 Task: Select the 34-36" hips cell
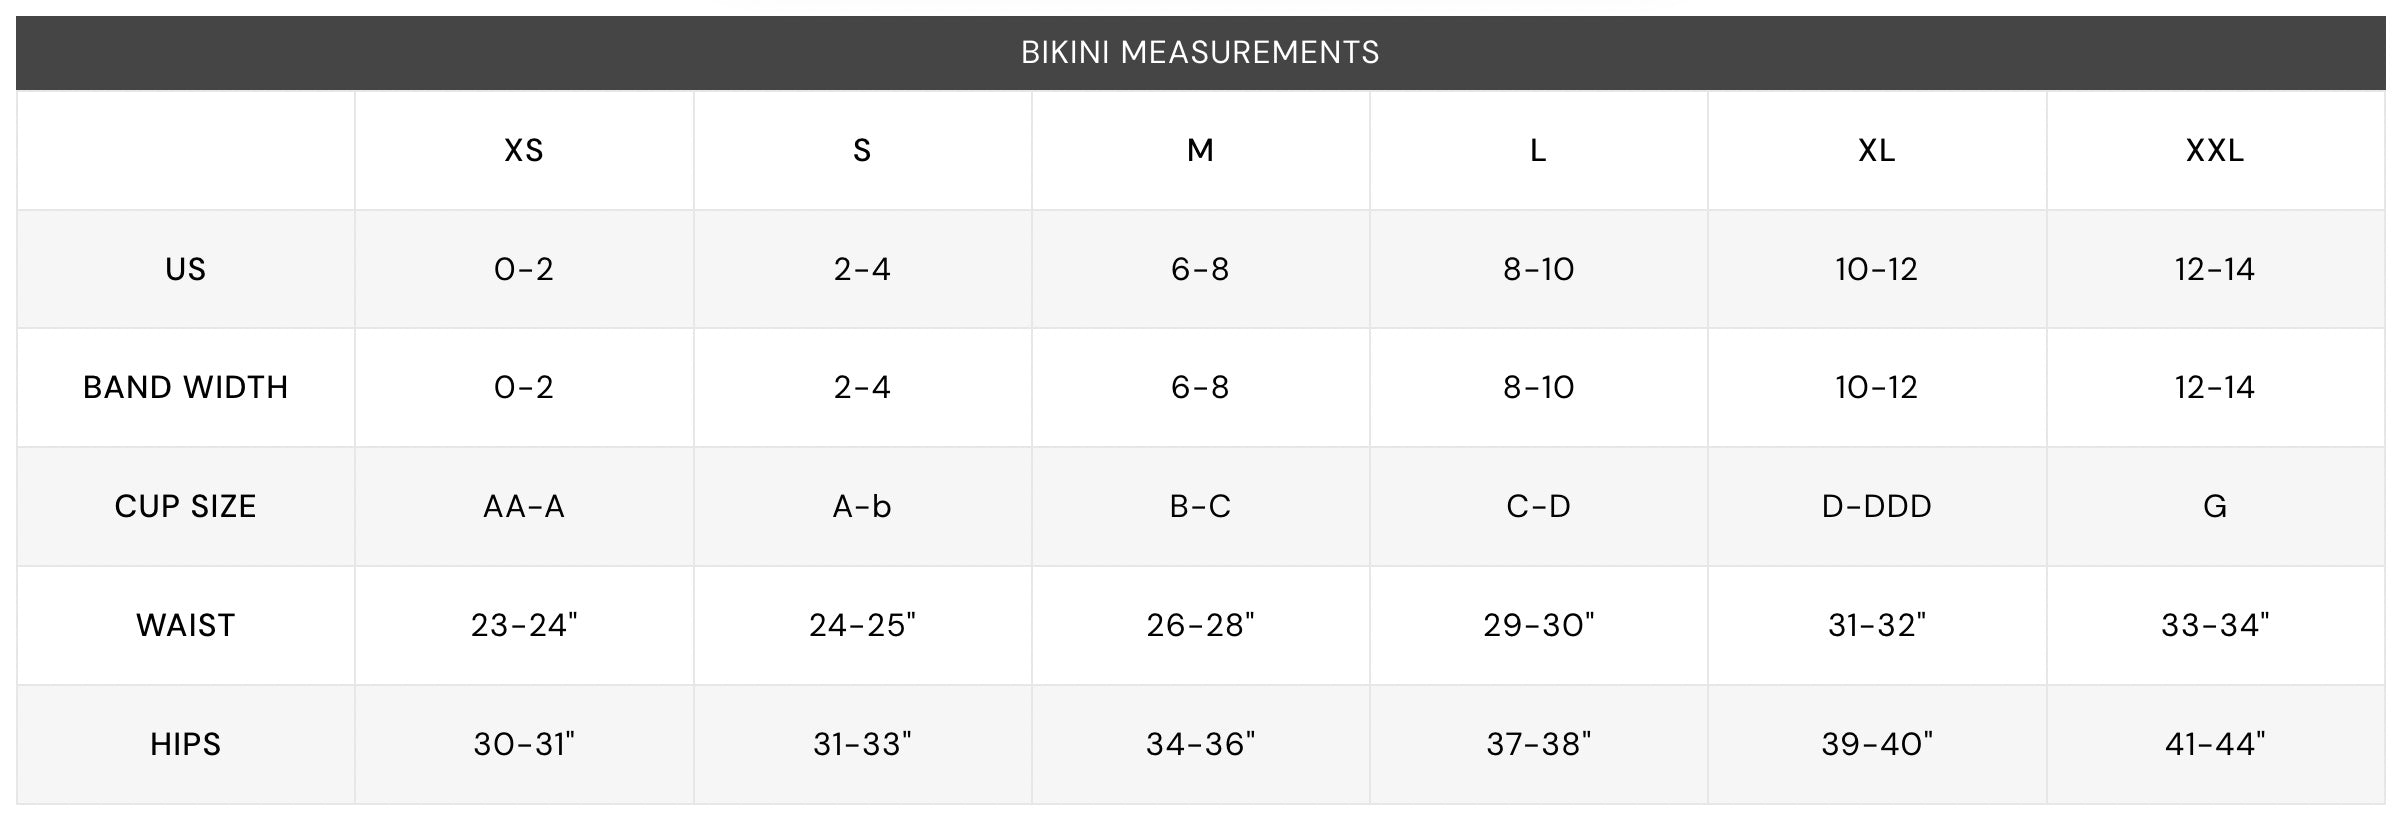(x=1200, y=744)
